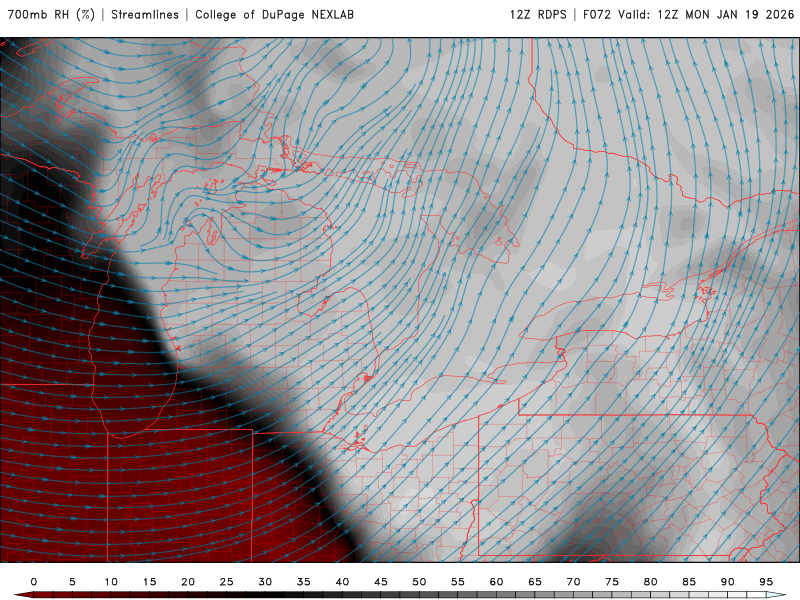Click colorbar label '15'
The width and height of the screenshot is (800, 600).
pyautogui.click(x=149, y=582)
